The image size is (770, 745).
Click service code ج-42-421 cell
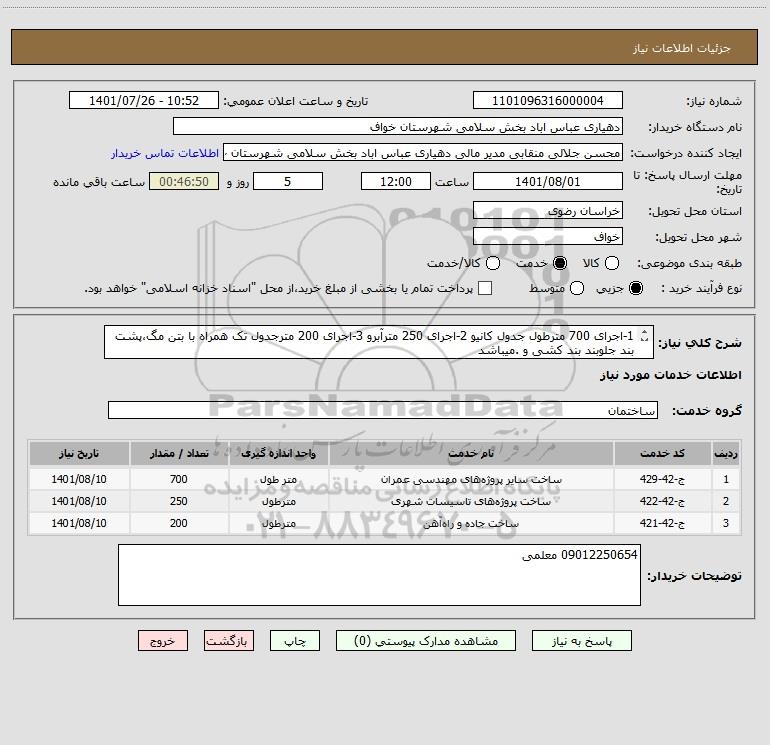click(662, 524)
